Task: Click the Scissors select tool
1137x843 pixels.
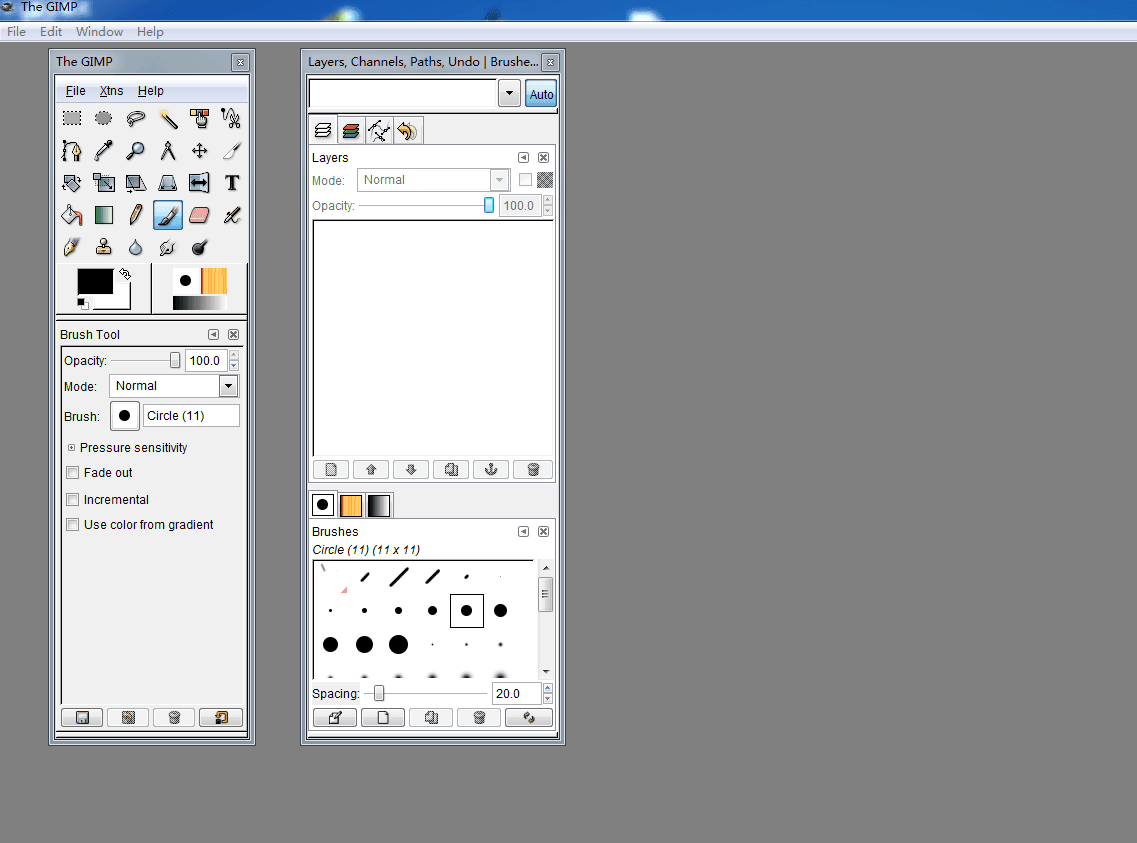Action: 232,119
